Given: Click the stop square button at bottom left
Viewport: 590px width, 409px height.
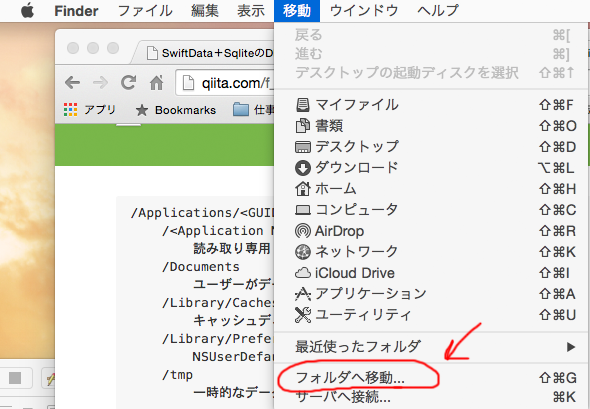Looking at the screenshot, I should (15, 378).
